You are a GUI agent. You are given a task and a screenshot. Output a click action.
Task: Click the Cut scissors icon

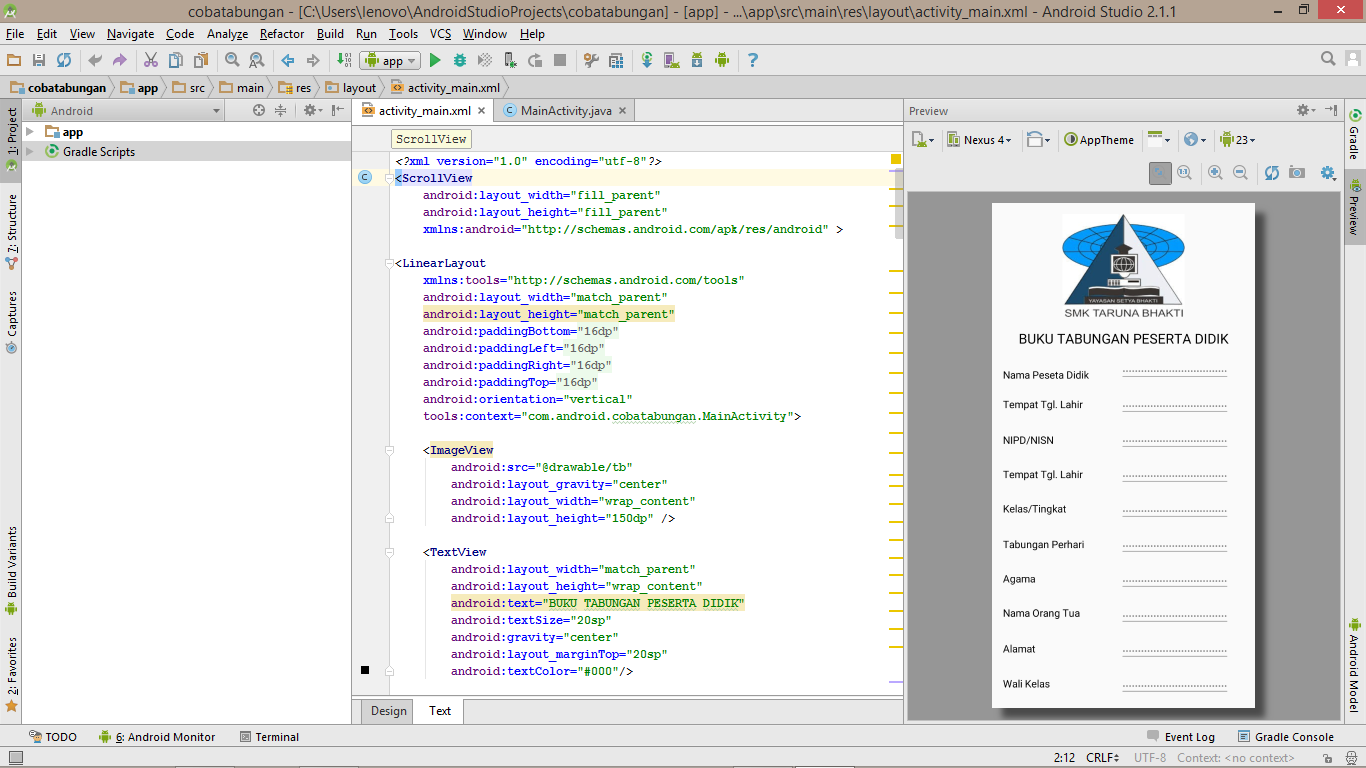point(151,61)
